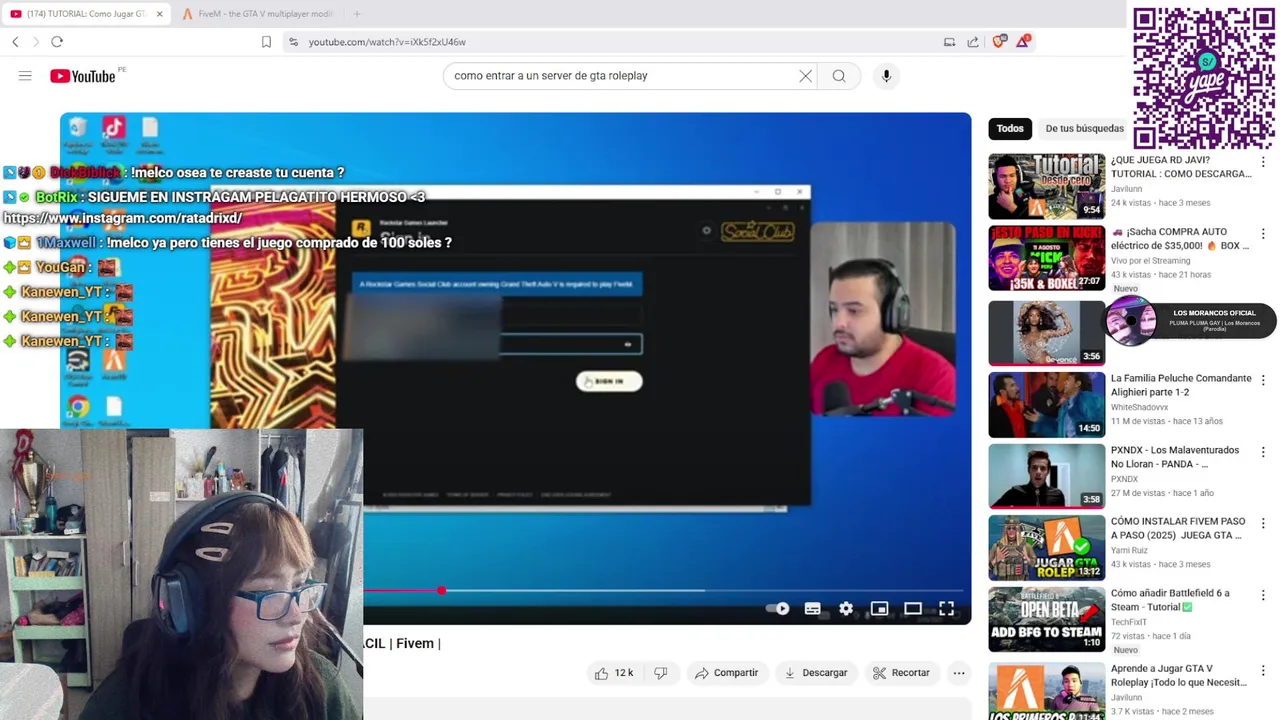Select the Todos filter chip

pyautogui.click(x=1010, y=128)
